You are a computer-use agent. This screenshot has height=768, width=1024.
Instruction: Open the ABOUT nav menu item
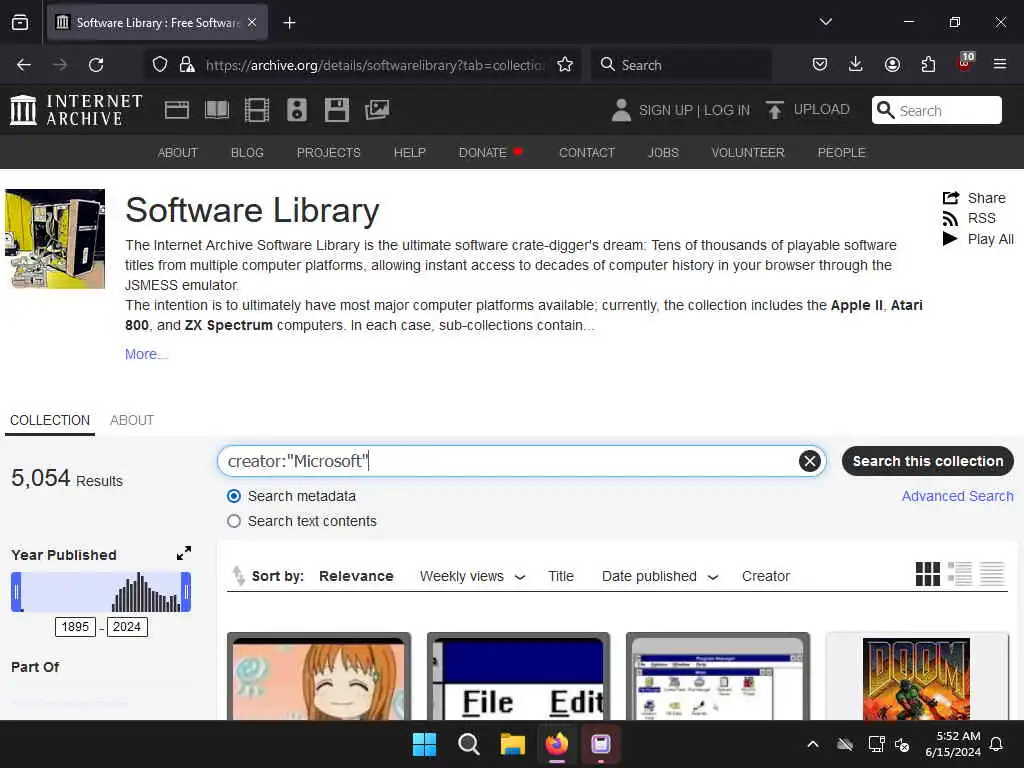coord(177,153)
